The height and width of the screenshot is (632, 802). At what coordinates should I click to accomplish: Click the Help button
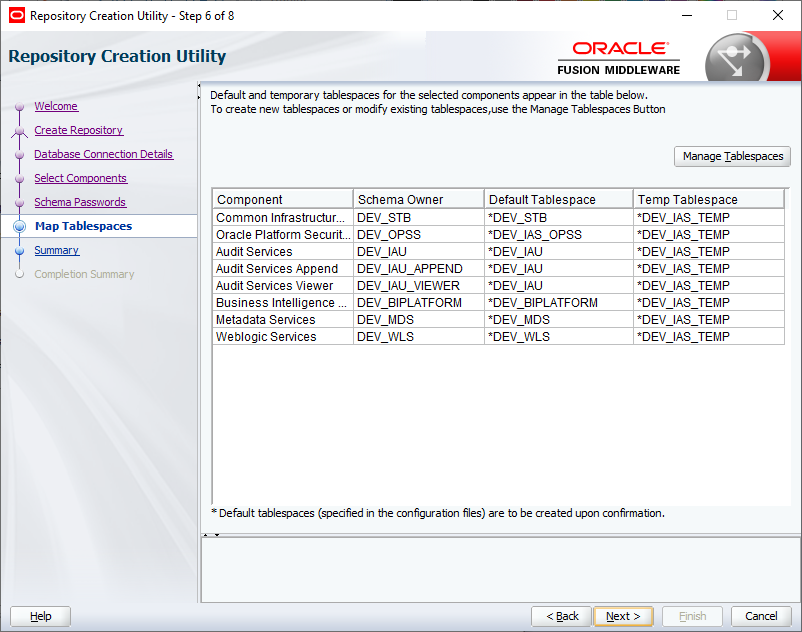click(39, 616)
